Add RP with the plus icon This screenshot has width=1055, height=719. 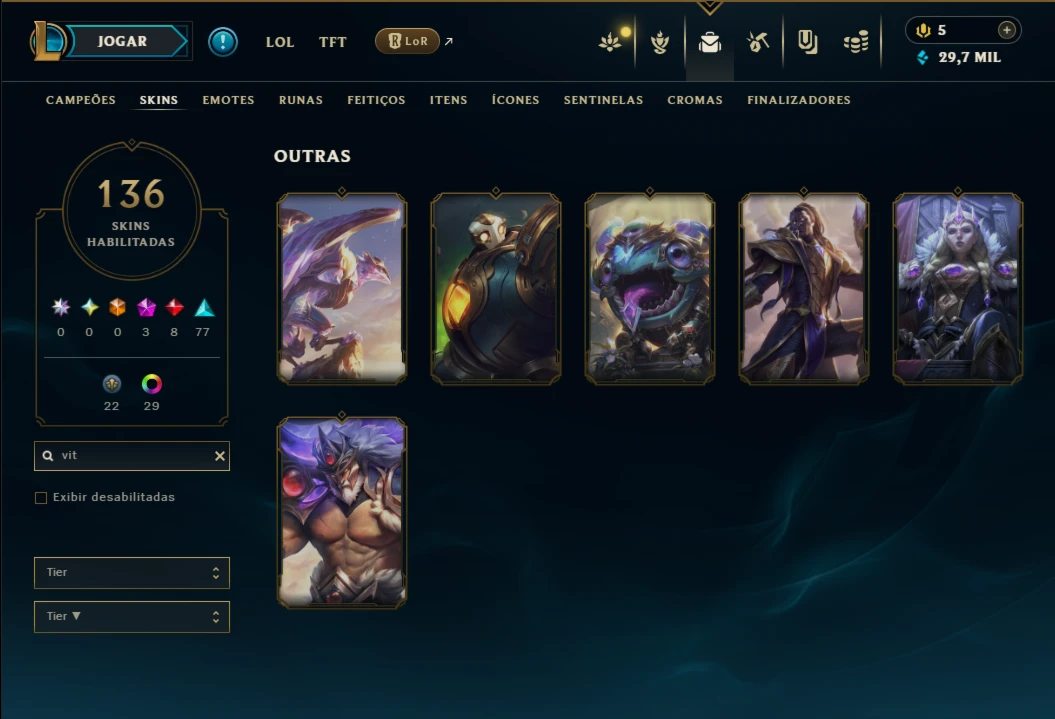[x=1007, y=30]
